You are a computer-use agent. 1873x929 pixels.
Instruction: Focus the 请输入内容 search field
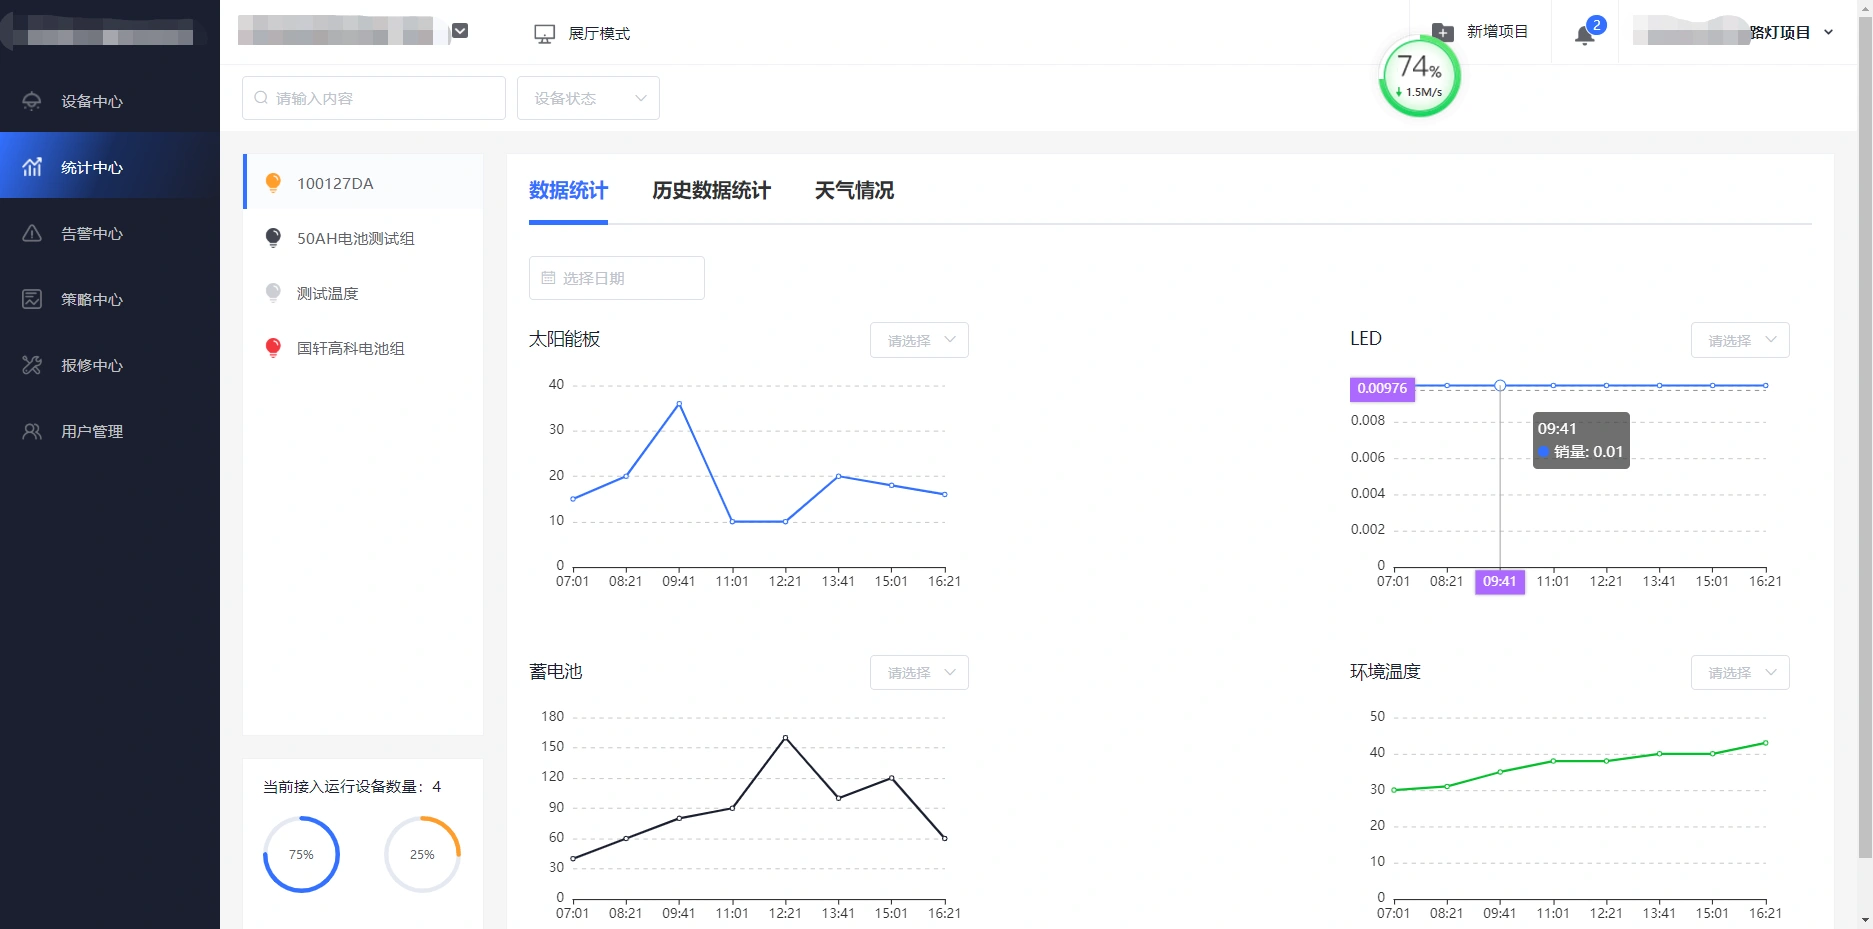(x=374, y=98)
